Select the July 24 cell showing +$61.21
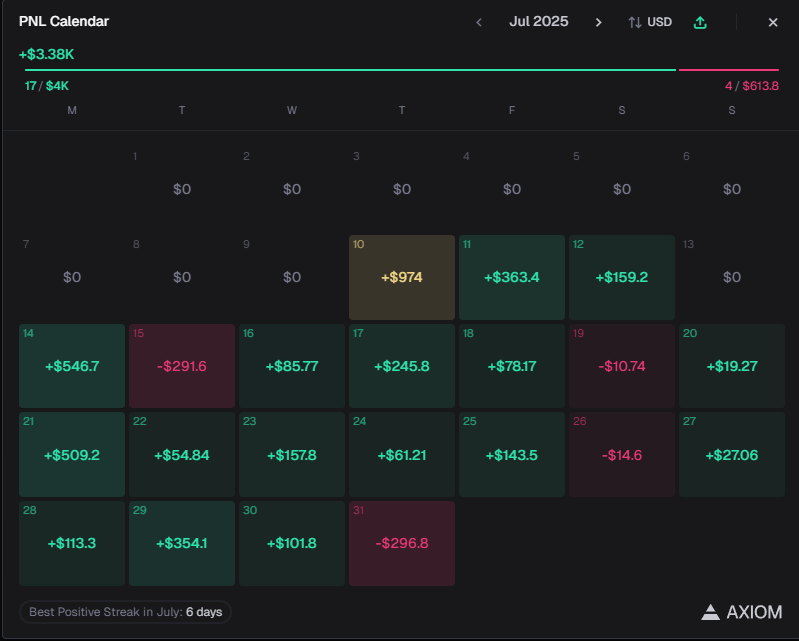The image size is (799, 641). pos(402,455)
